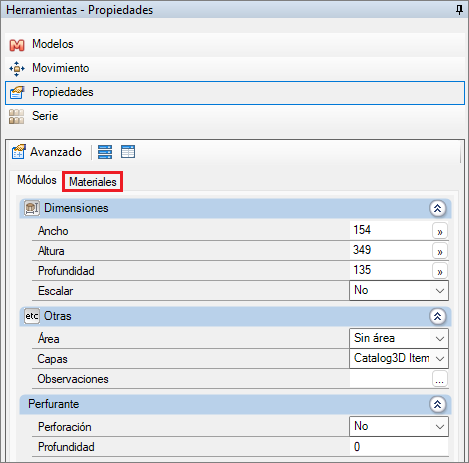The image size is (469, 463).
Task: Select the Movimiento tool icon
Action: click(17, 68)
